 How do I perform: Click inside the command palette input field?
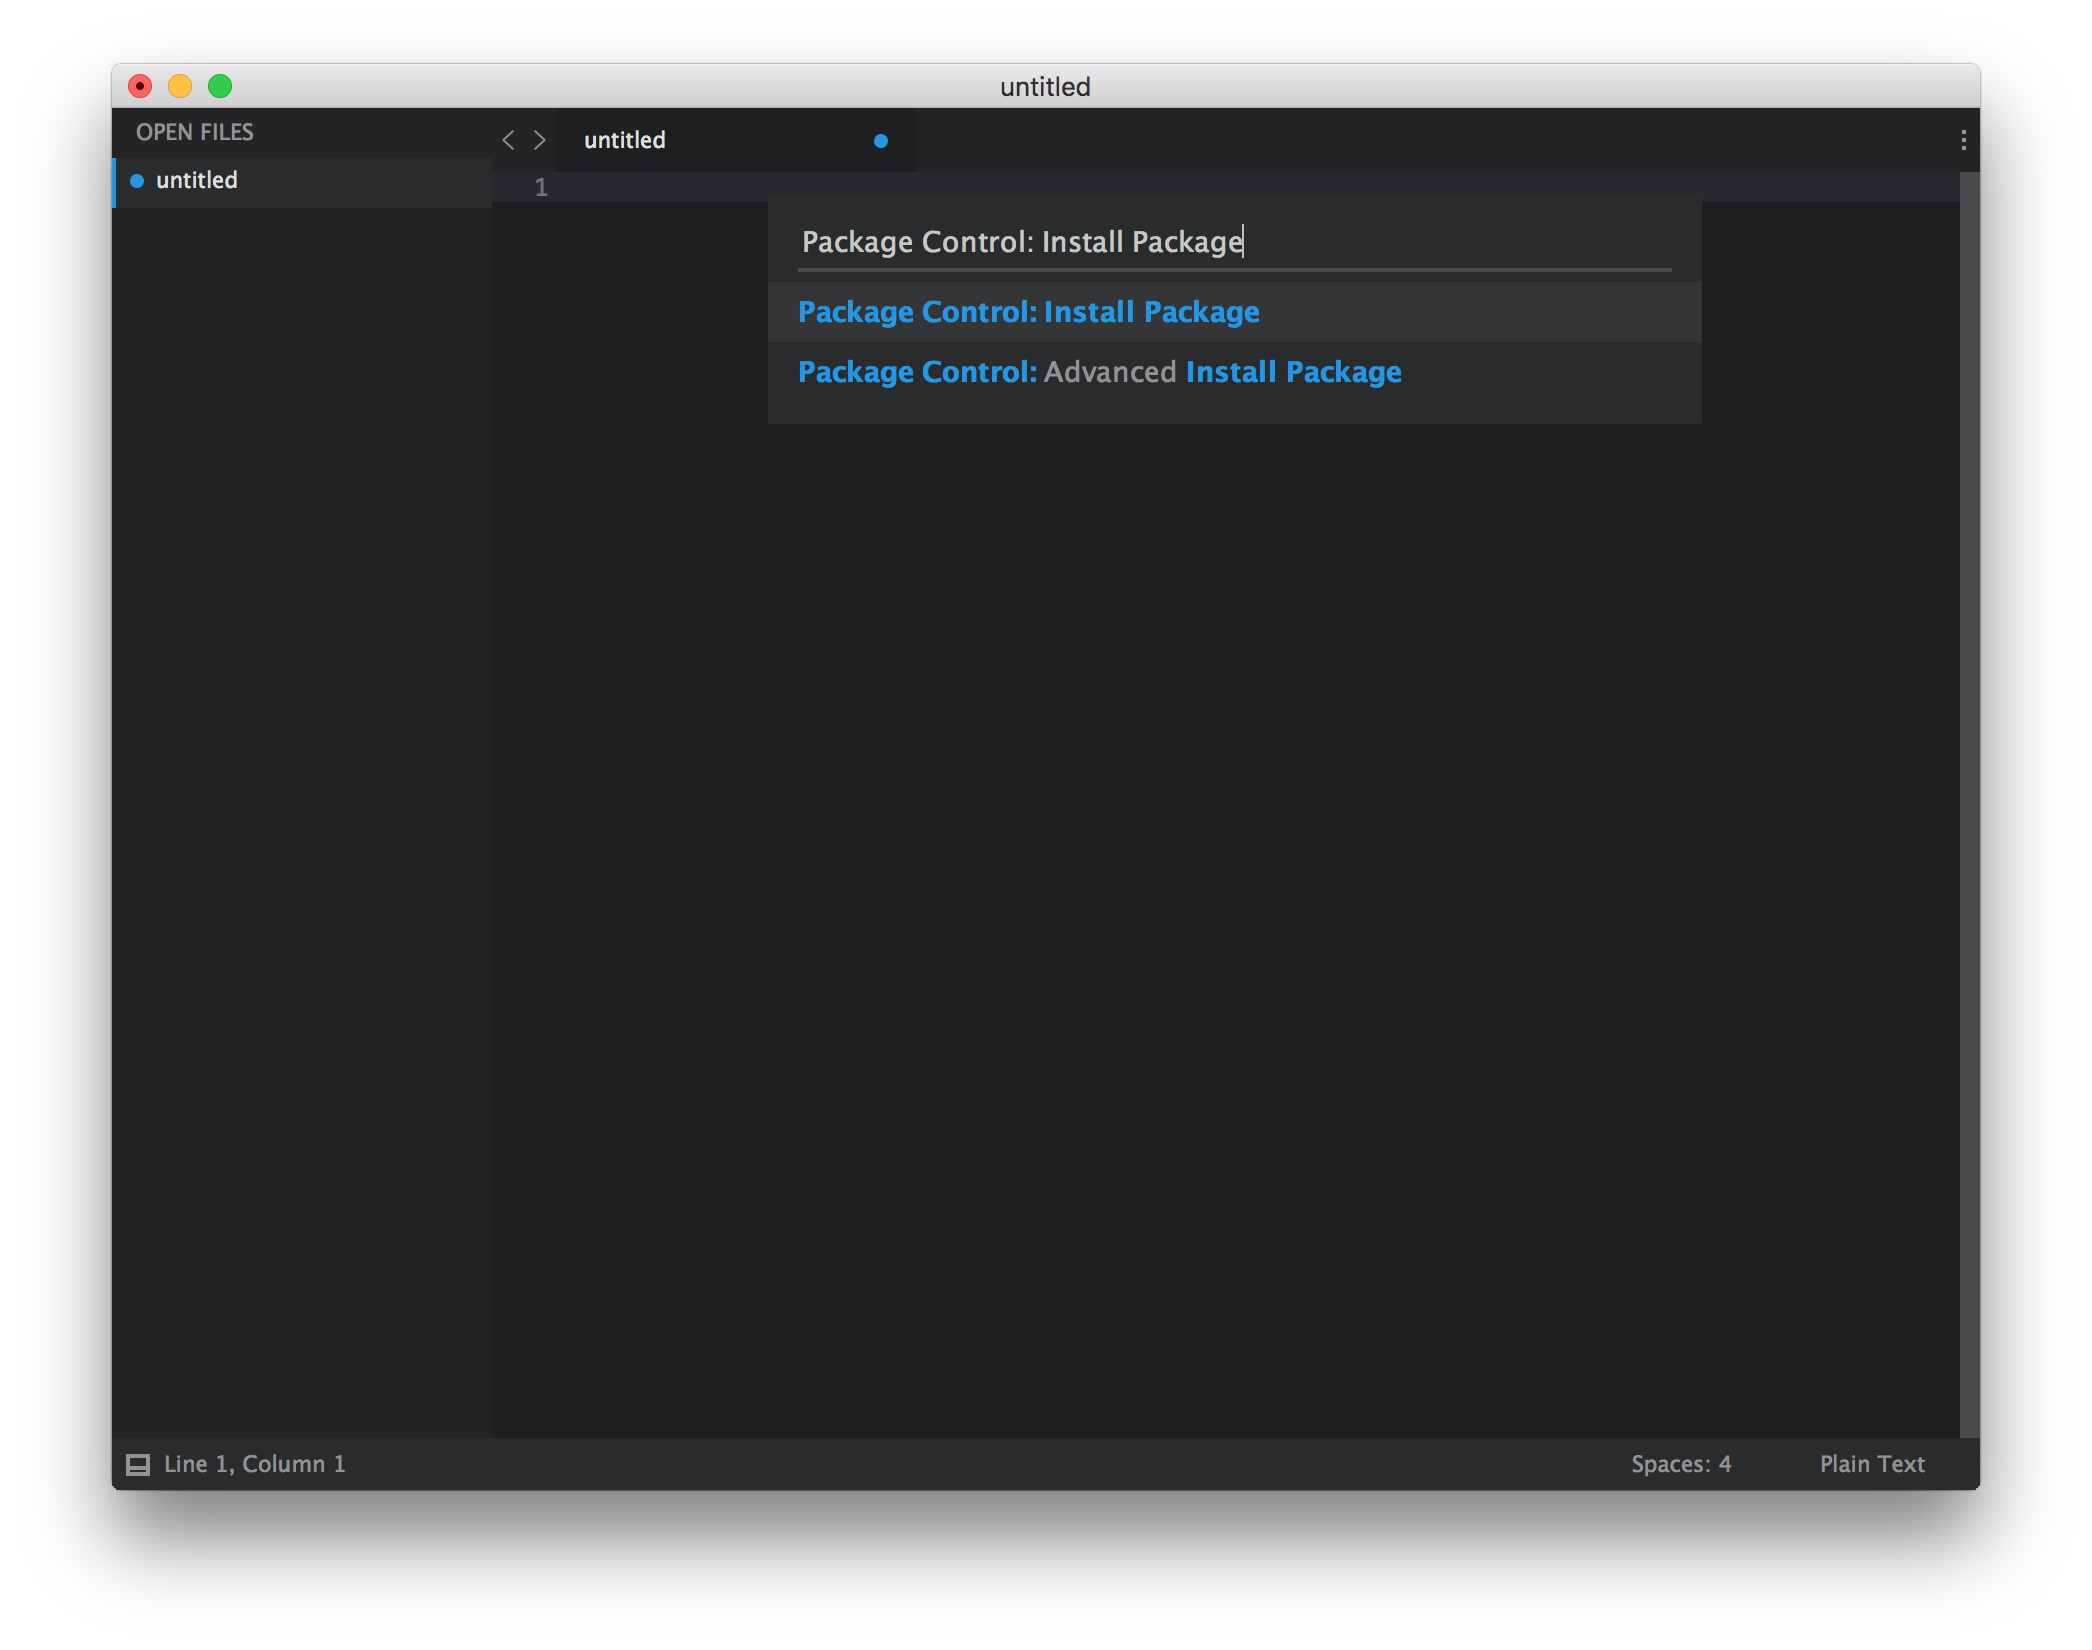1100,241
